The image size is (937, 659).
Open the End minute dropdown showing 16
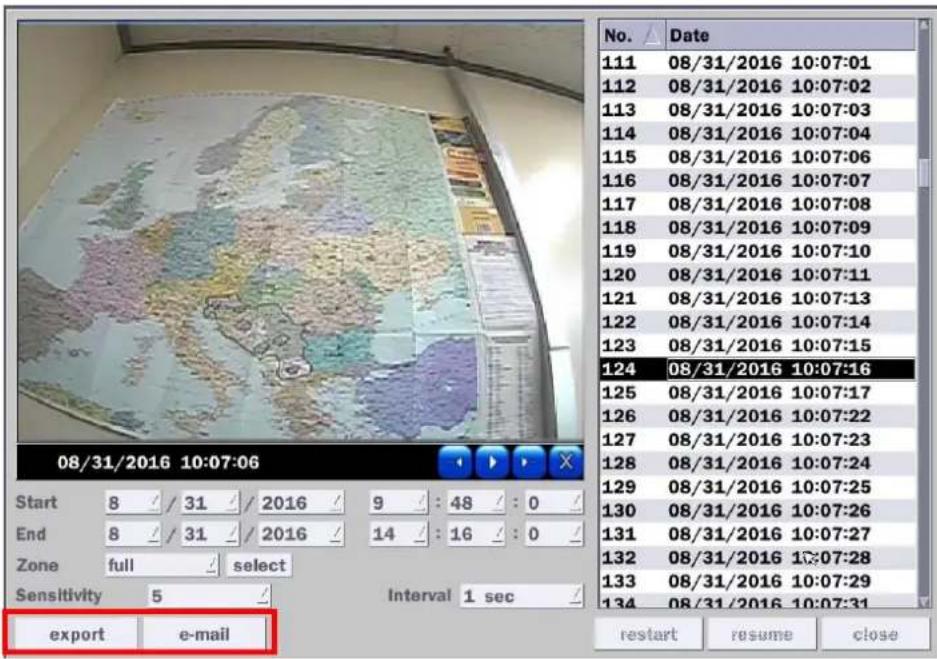(476, 534)
